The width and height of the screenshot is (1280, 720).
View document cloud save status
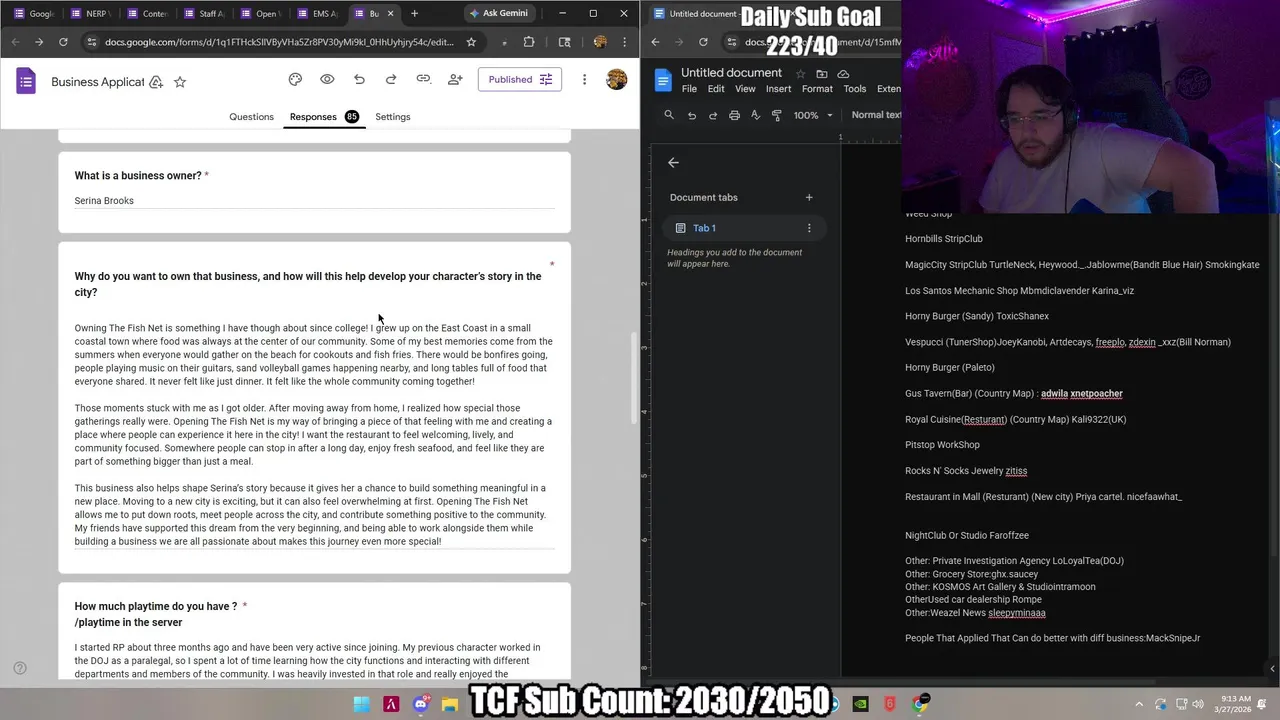point(843,74)
